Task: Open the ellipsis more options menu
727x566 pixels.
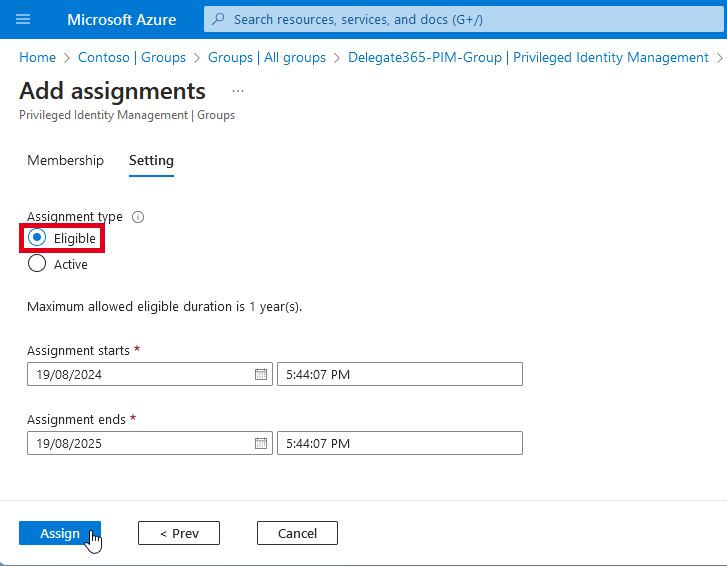Action: [x=238, y=91]
